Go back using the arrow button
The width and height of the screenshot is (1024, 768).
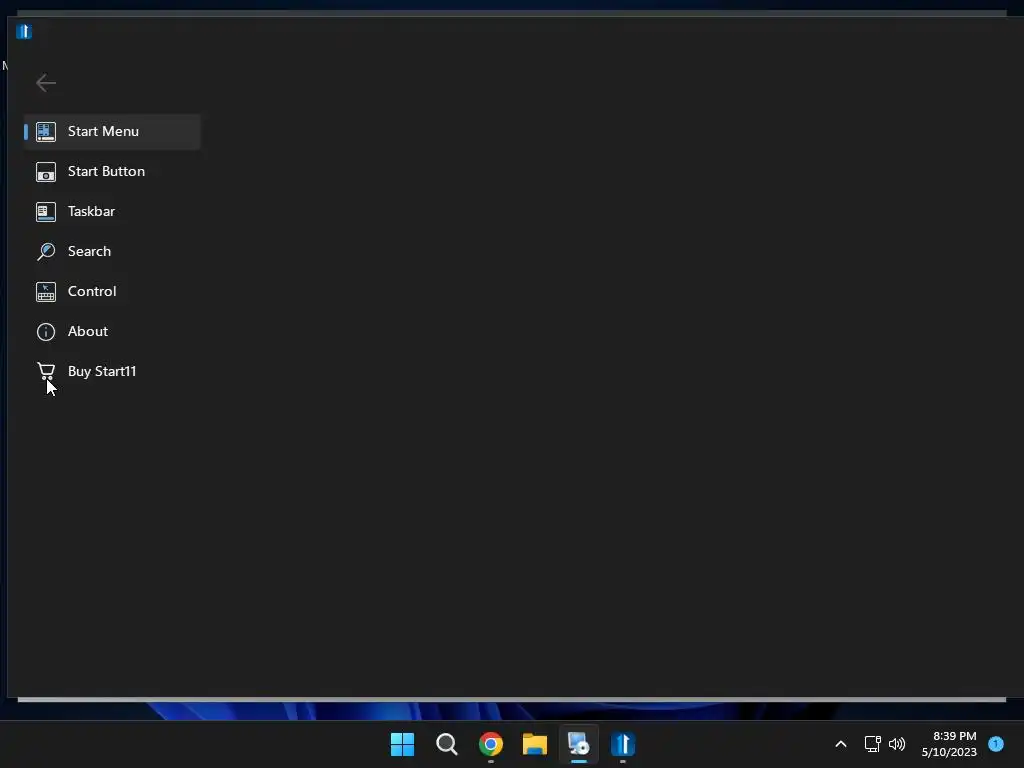46,83
